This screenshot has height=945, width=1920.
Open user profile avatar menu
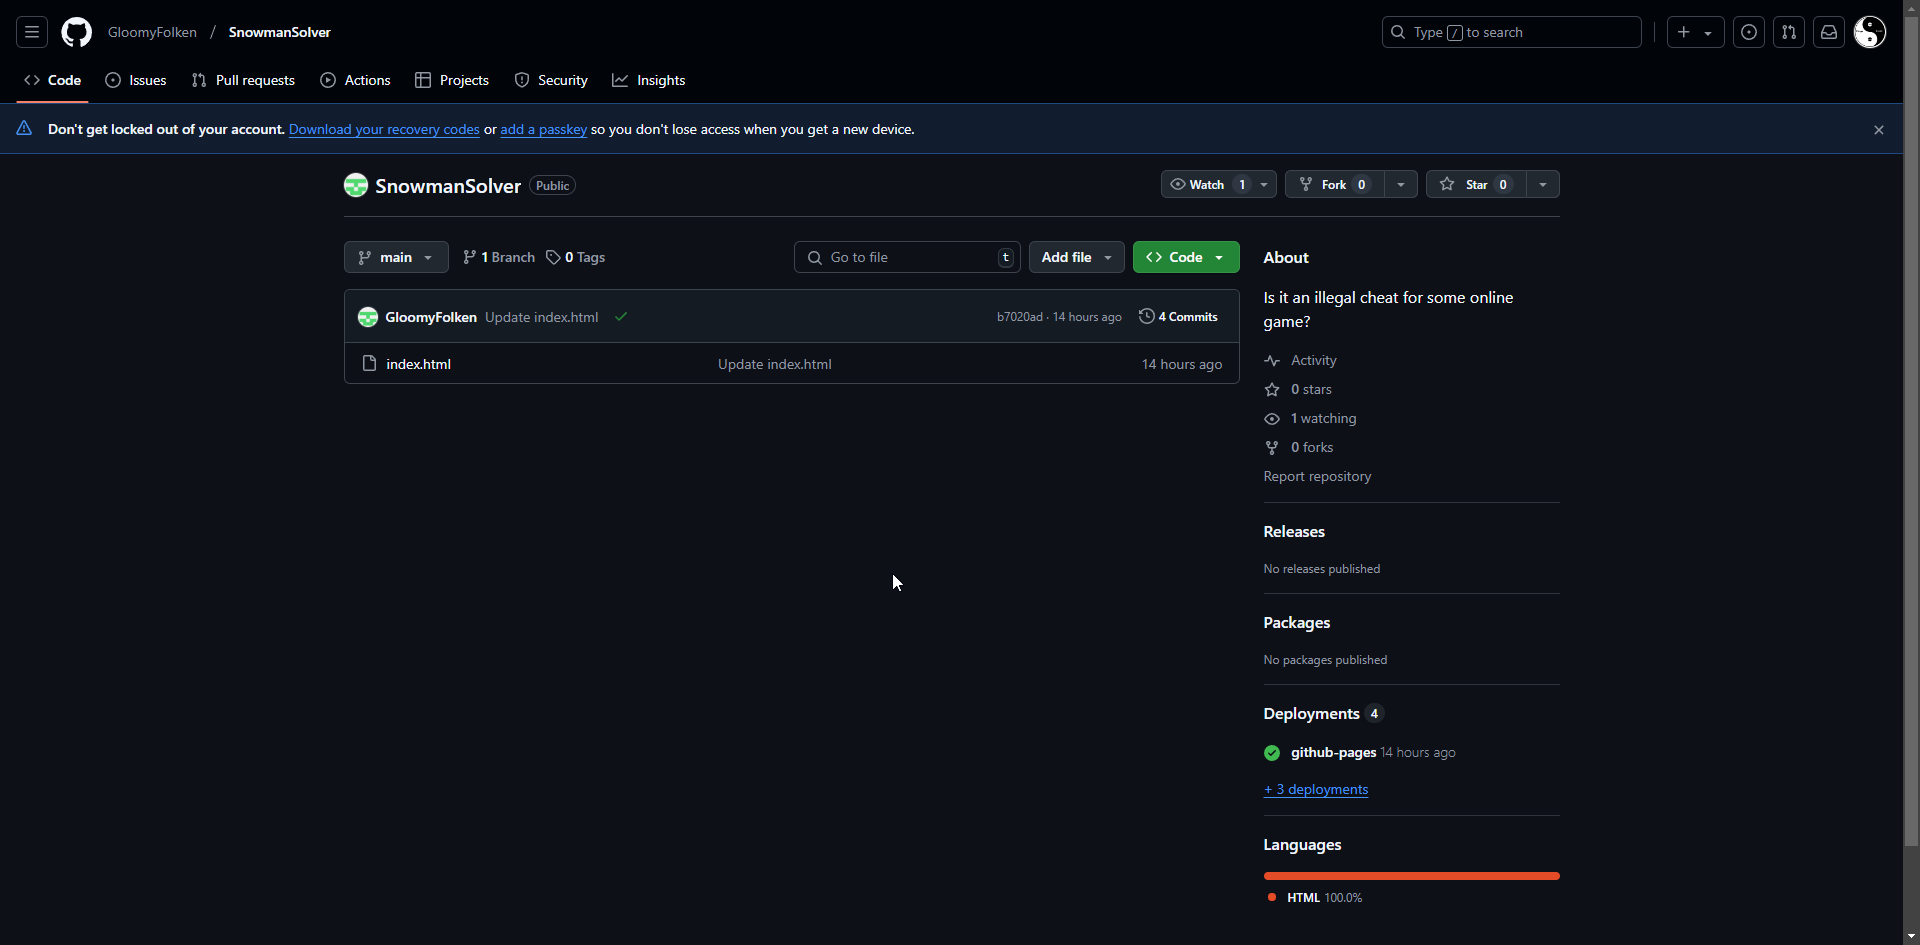1870,32
